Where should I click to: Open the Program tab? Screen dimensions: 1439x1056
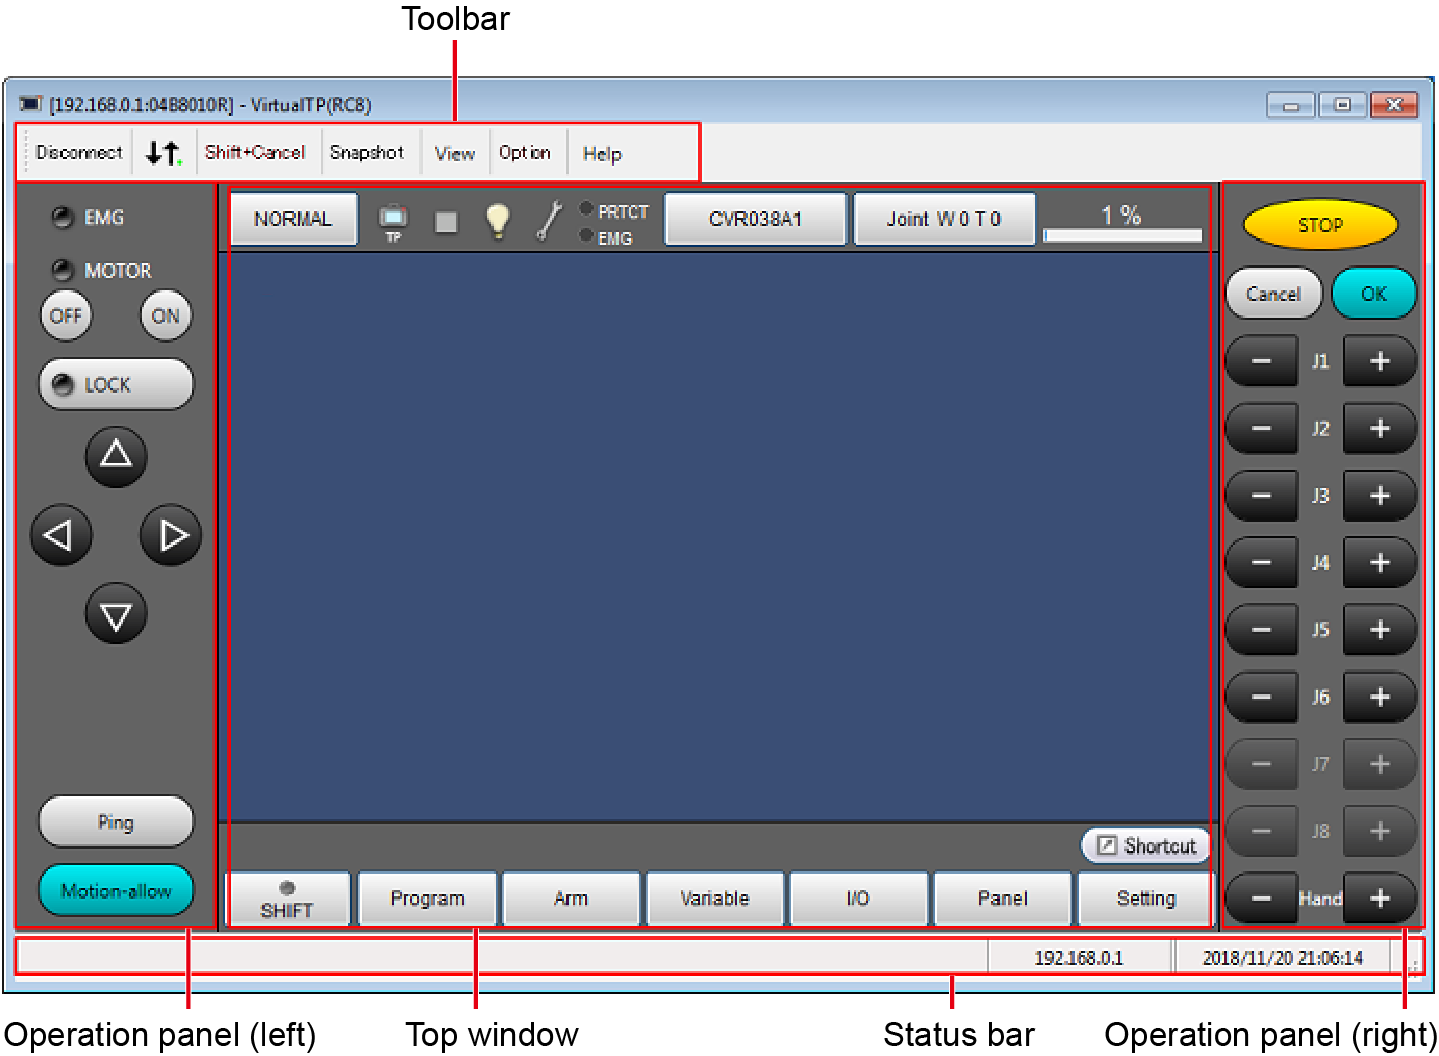(x=427, y=898)
